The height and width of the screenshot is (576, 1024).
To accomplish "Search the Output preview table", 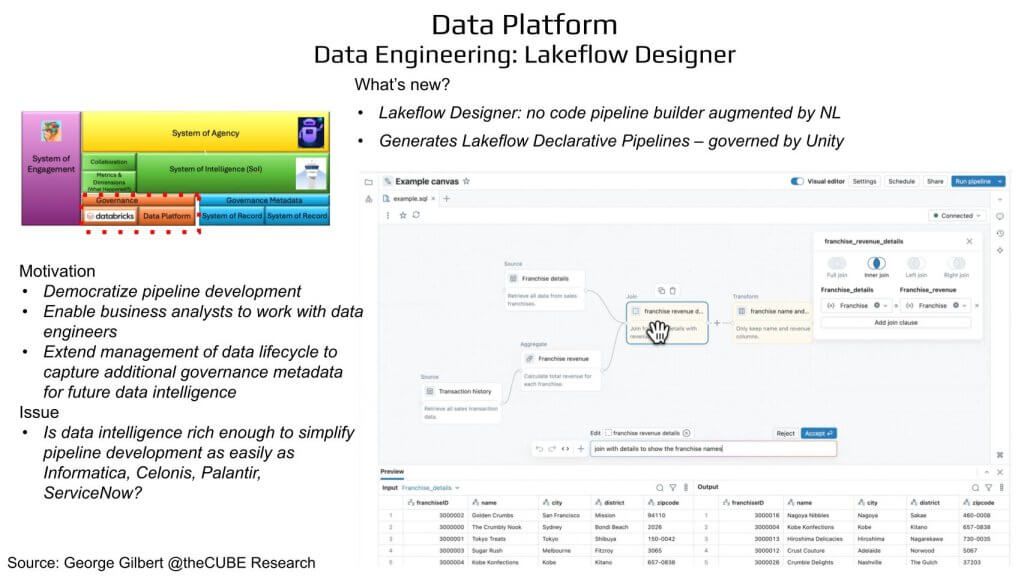I will (975, 488).
